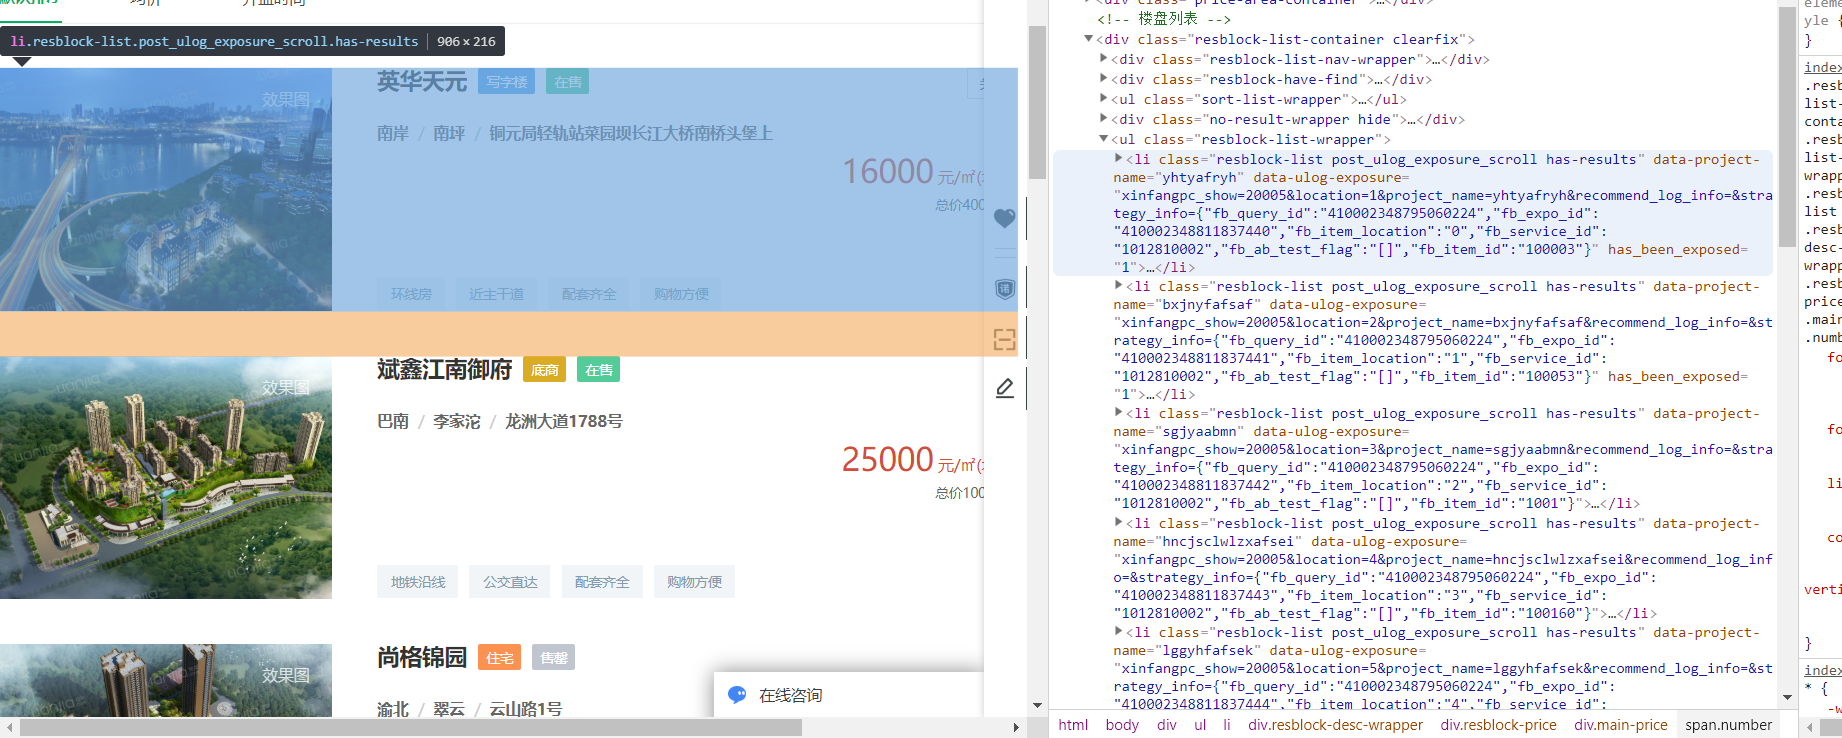Click 购物方便 tag under 英华天元
This screenshot has width=1842, height=738.
(x=681, y=294)
